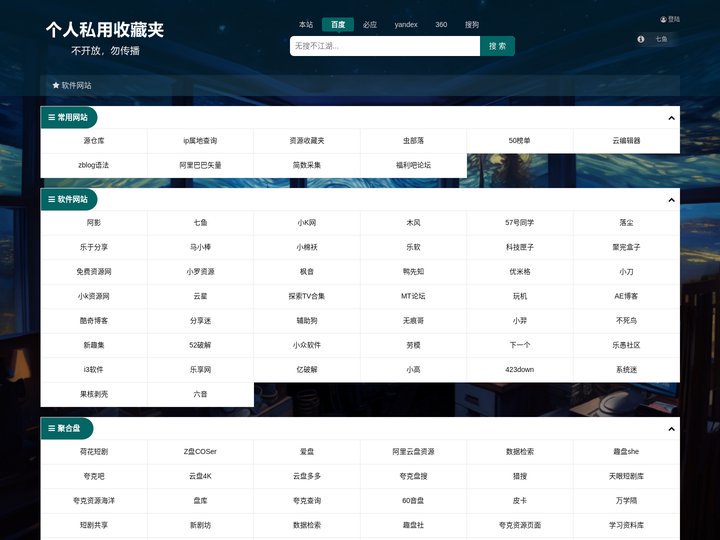Open the 夸克资源海洋 link
720x540 pixels.
tap(94, 501)
